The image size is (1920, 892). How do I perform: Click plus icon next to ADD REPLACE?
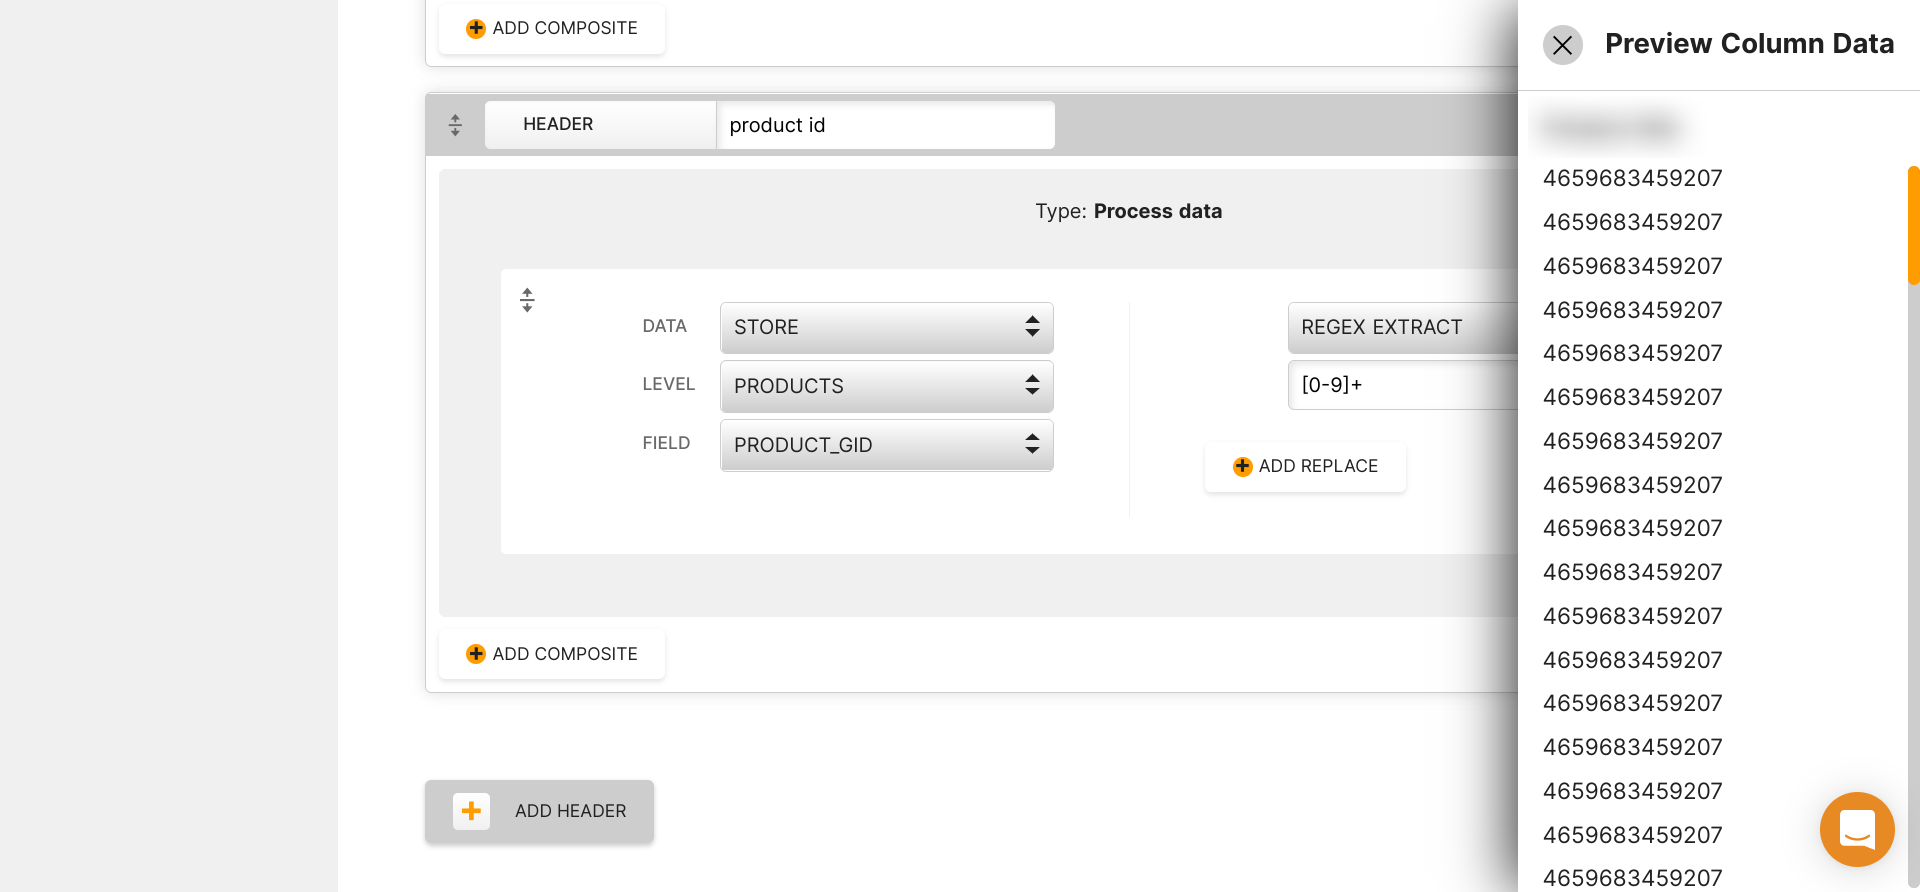pos(1242,466)
